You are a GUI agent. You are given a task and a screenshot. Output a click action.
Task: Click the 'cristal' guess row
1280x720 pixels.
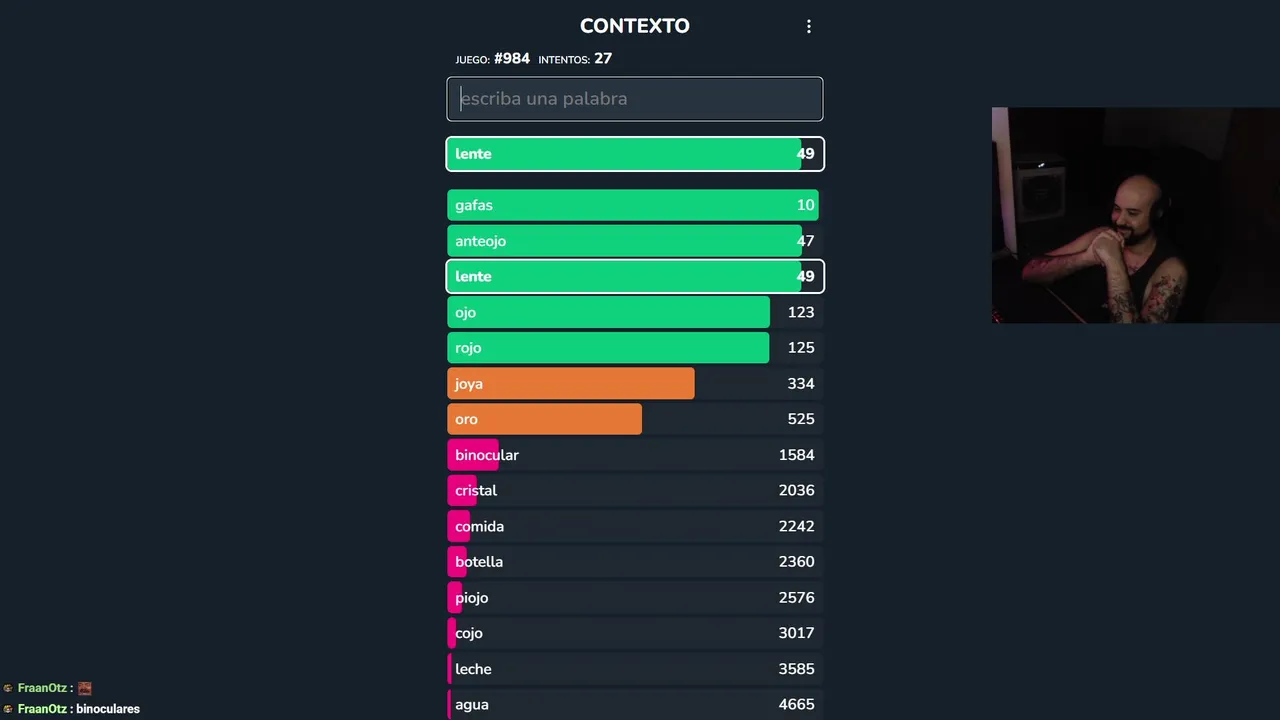coord(634,490)
